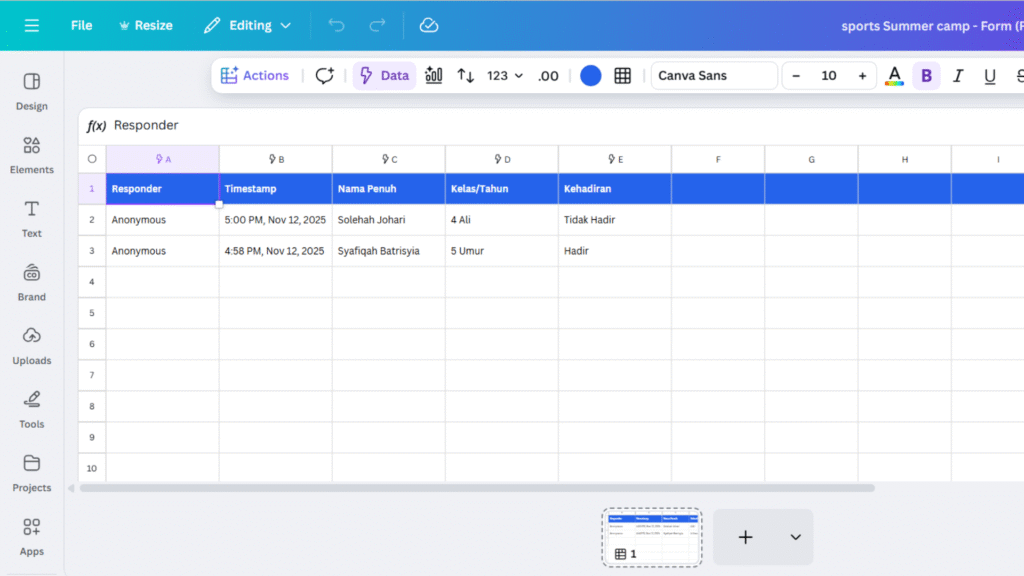Click the Data button
The width and height of the screenshot is (1024, 576).
click(384, 75)
